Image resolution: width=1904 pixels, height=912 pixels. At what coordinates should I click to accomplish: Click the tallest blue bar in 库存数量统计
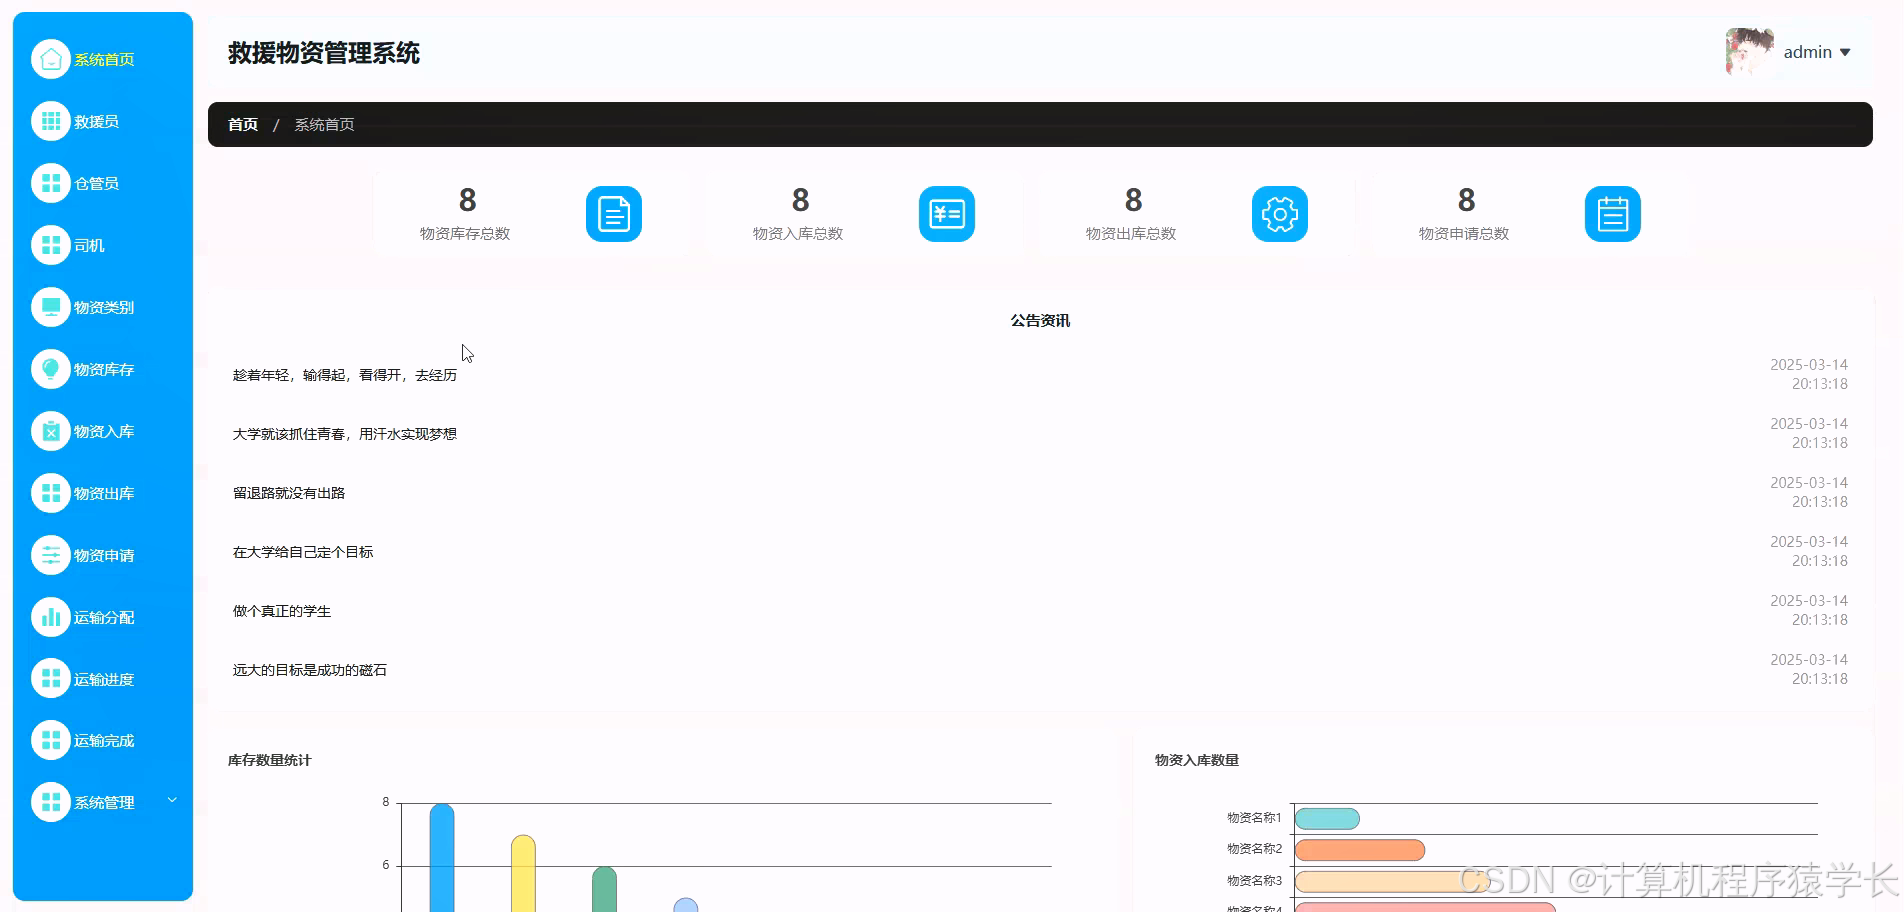click(x=442, y=858)
